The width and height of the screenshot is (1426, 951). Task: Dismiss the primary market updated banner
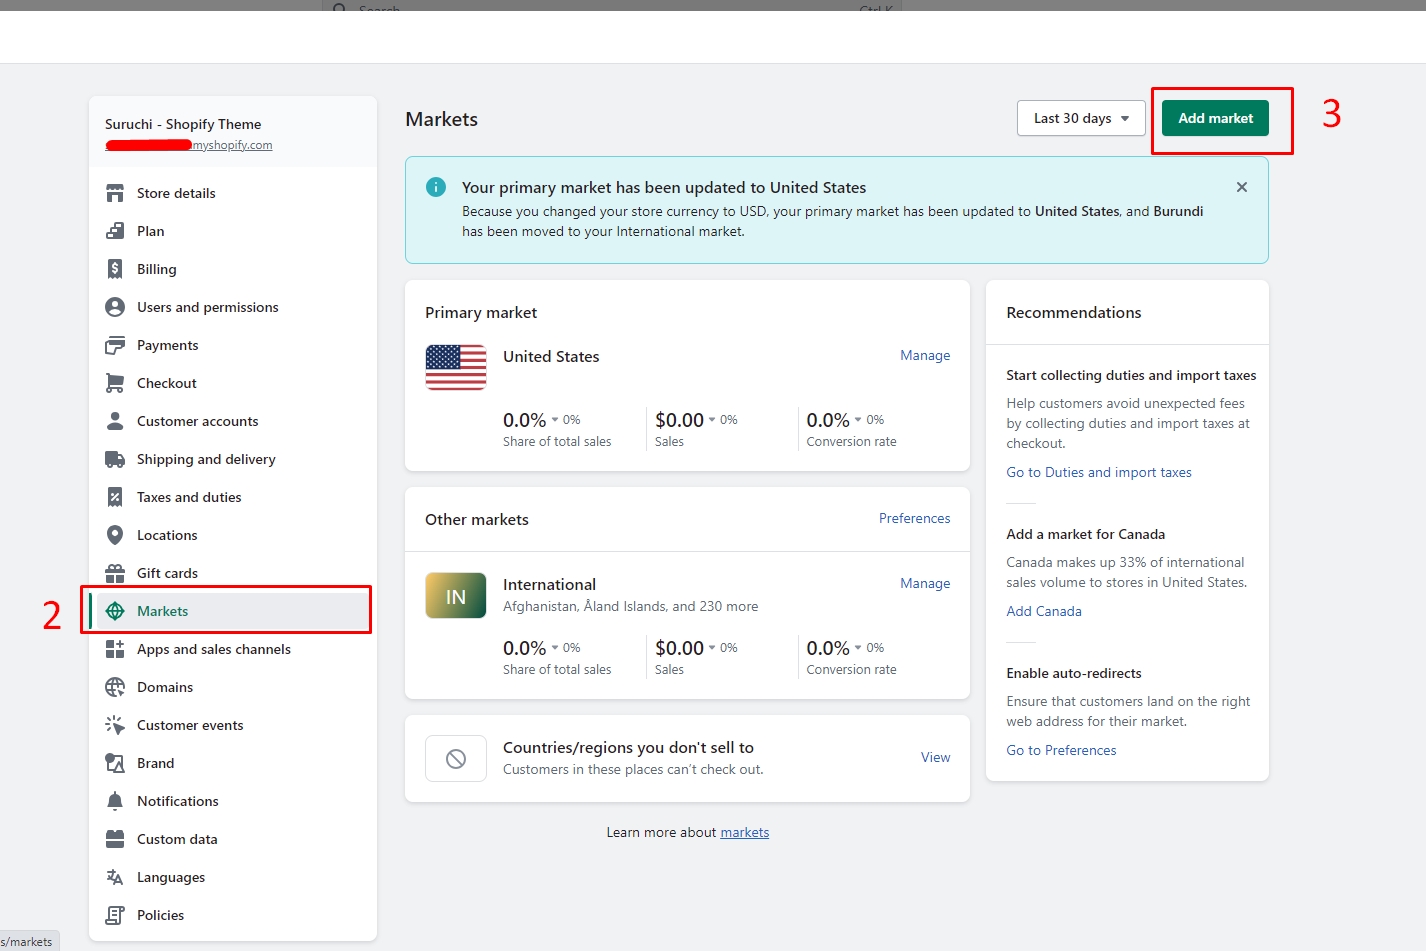(1241, 187)
